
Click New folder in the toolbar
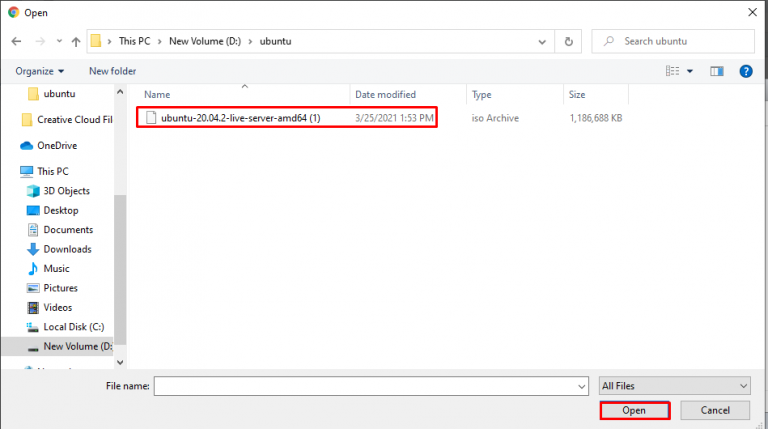click(112, 71)
